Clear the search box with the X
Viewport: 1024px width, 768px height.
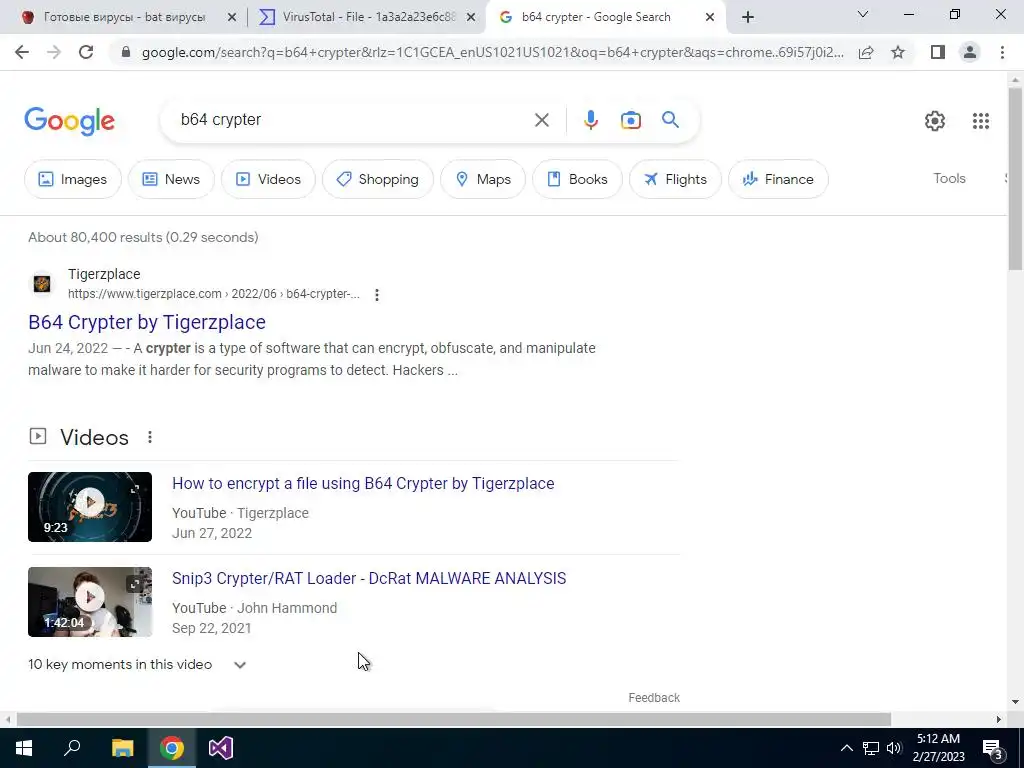point(541,120)
